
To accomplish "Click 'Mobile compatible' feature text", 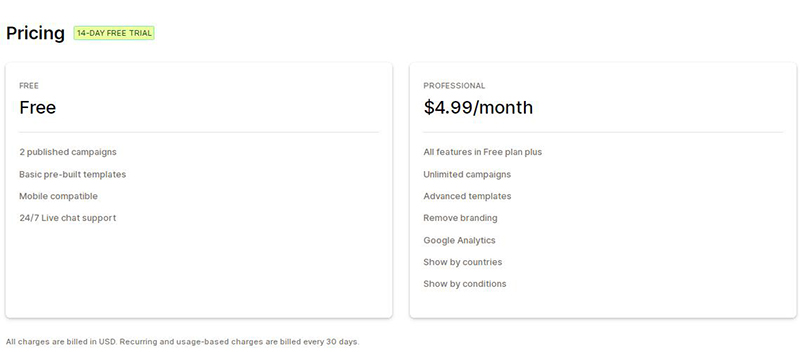I will click(x=58, y=196).
